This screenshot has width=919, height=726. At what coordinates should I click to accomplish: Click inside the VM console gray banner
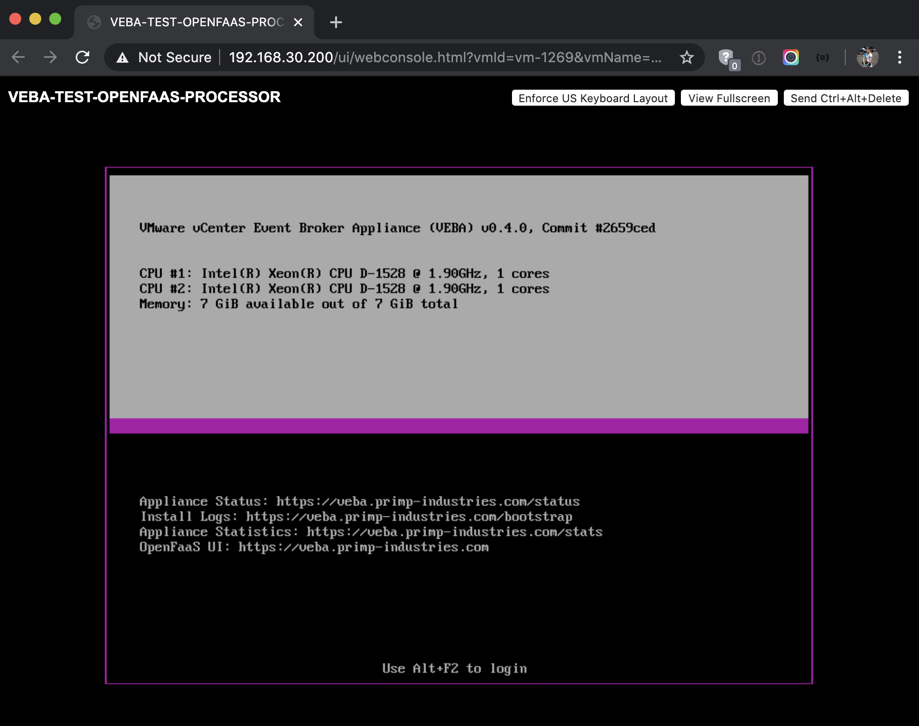tap(458, 360)
